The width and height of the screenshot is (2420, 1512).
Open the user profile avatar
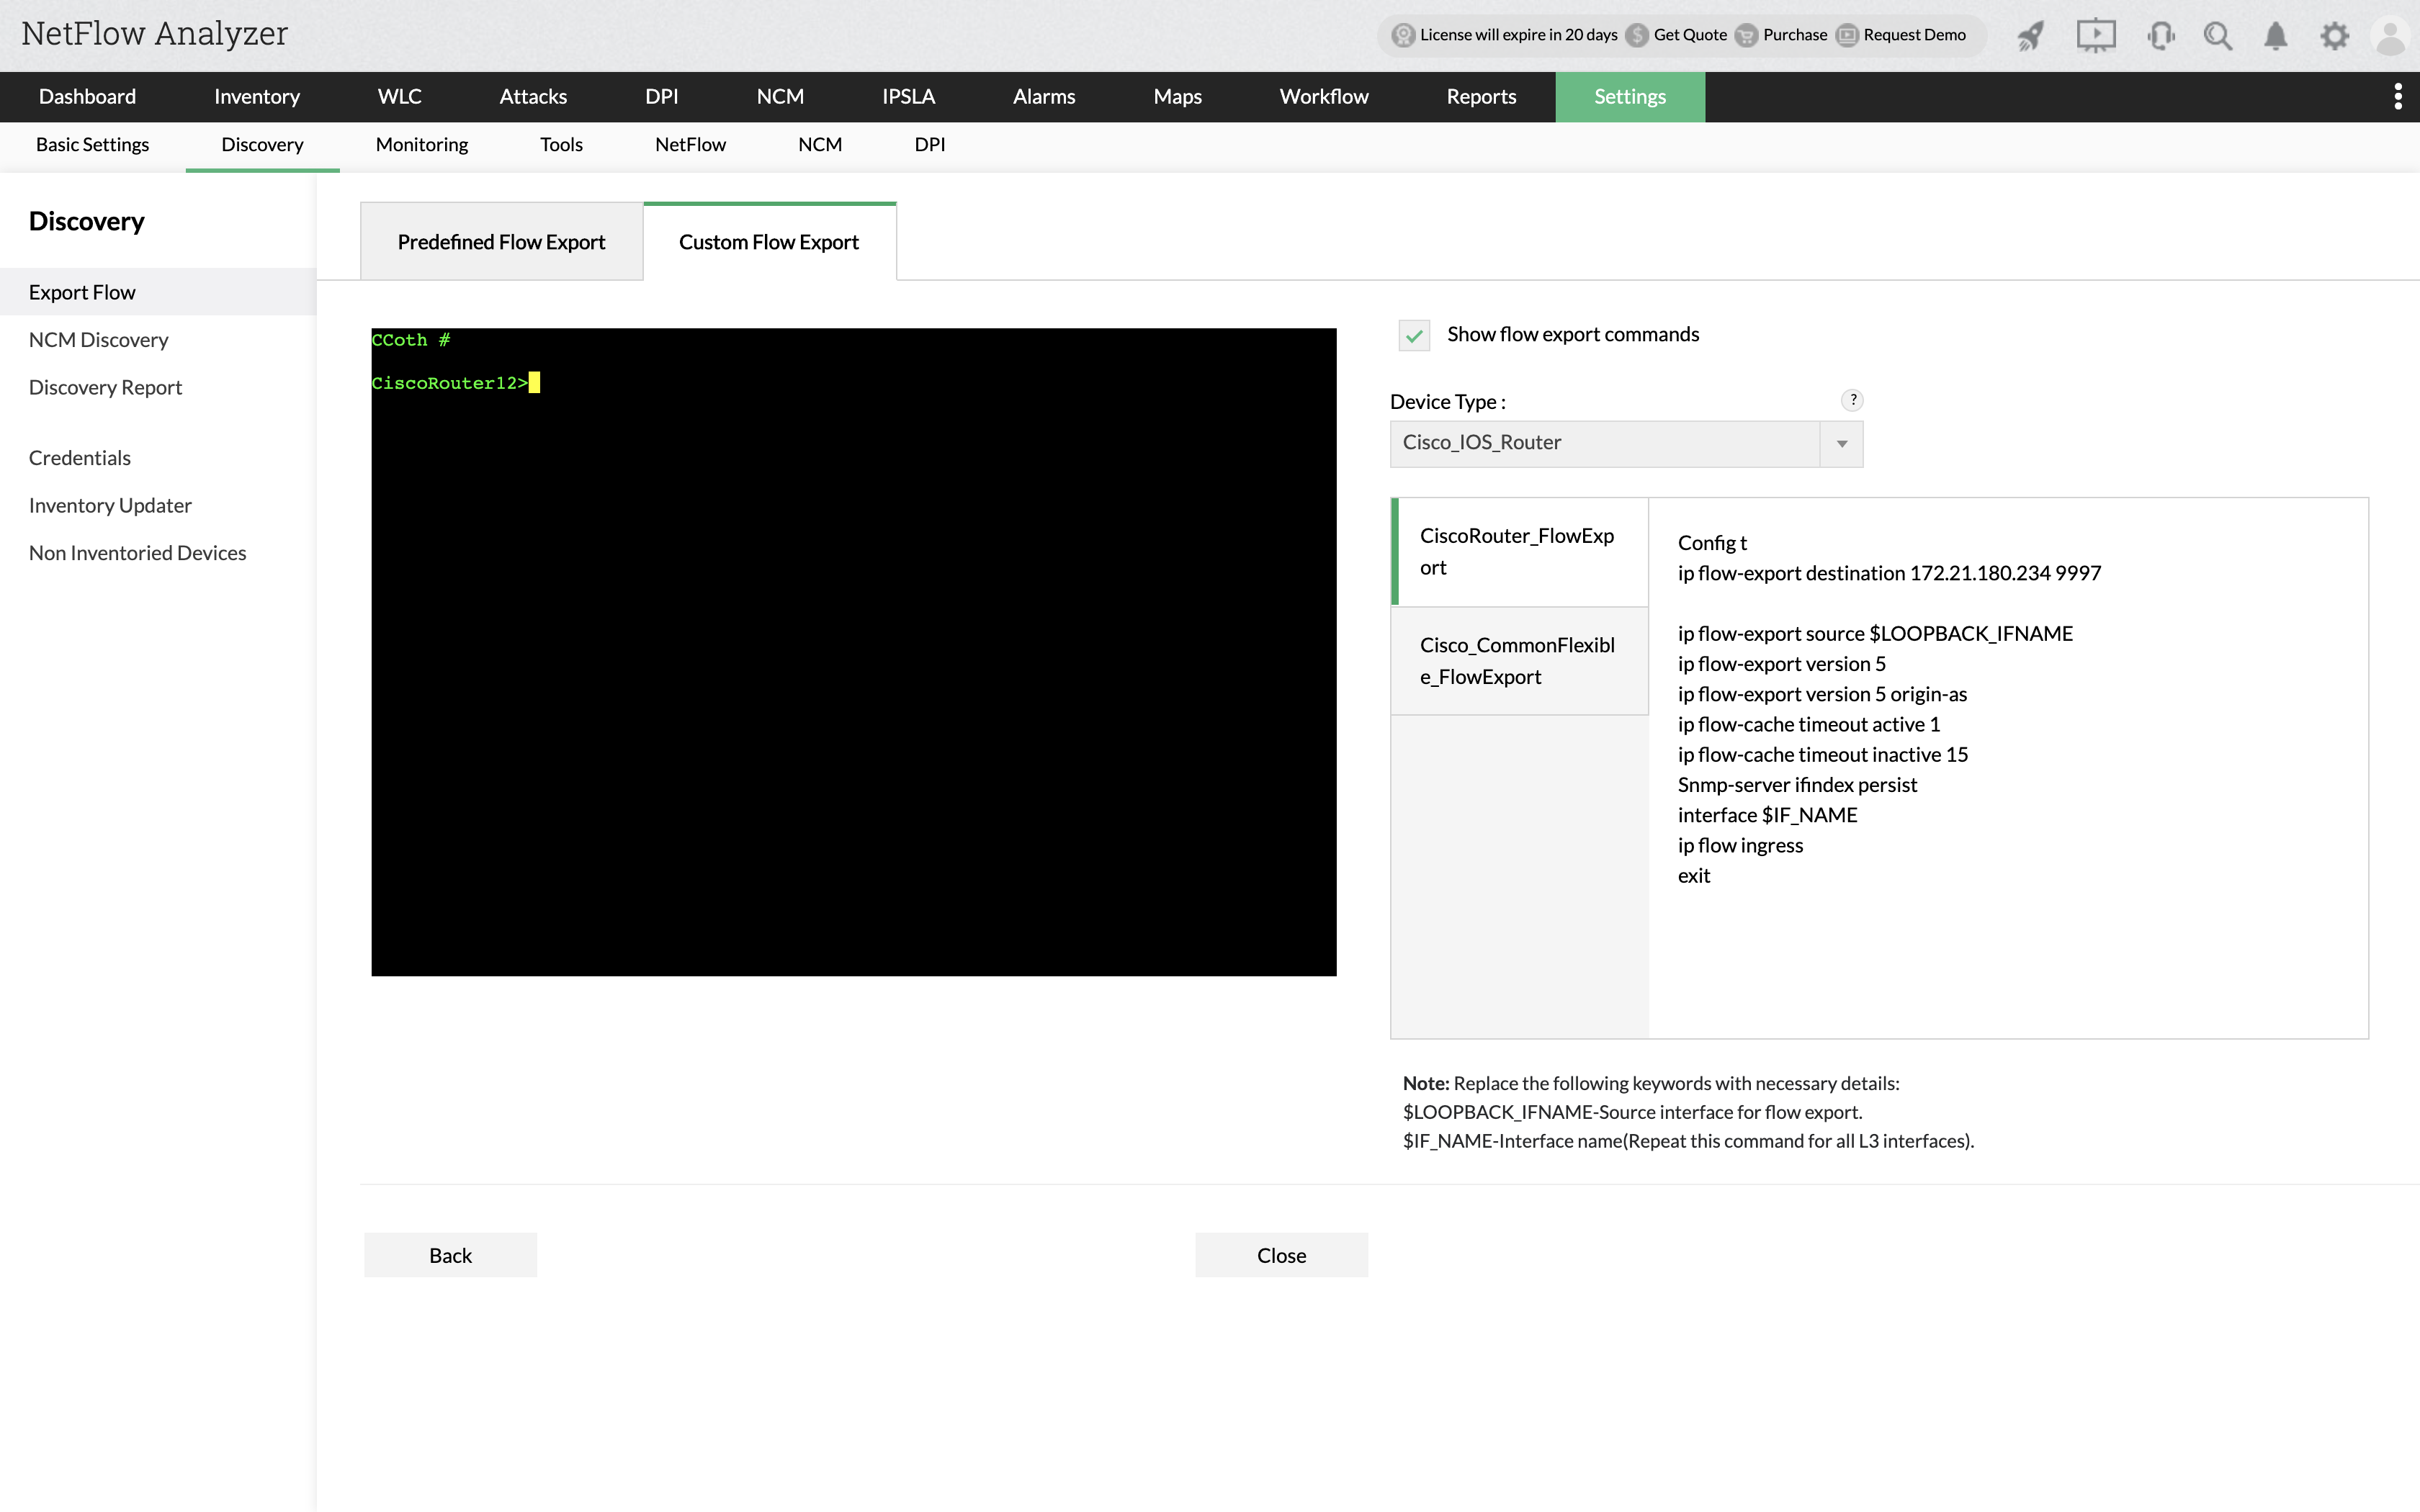pos(2390,37)
